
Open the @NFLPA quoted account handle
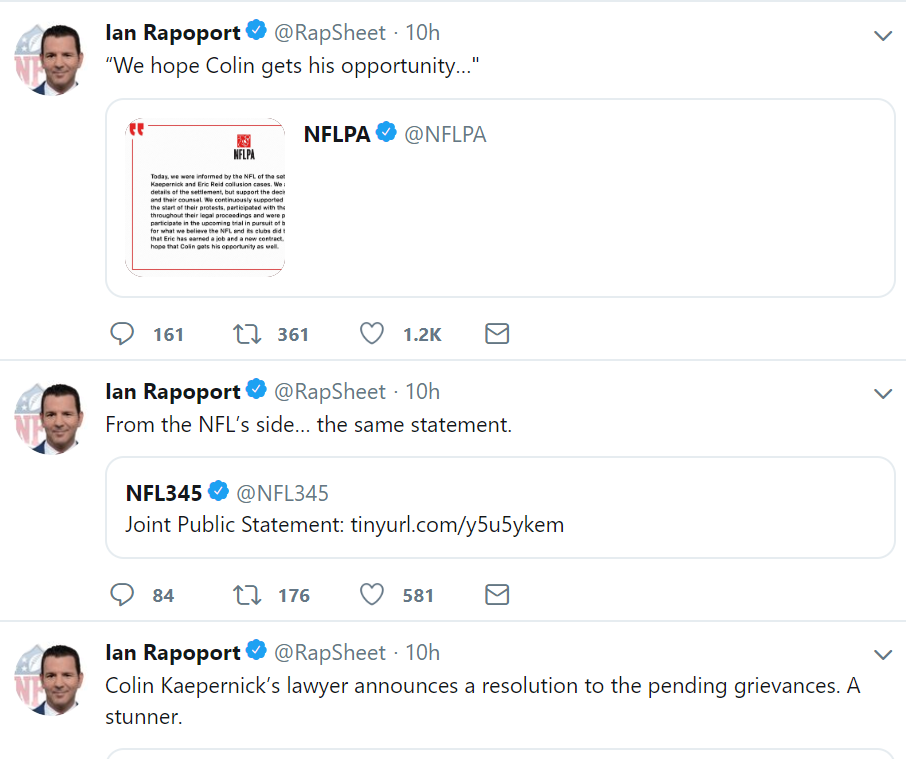click(x=445, y=134)
